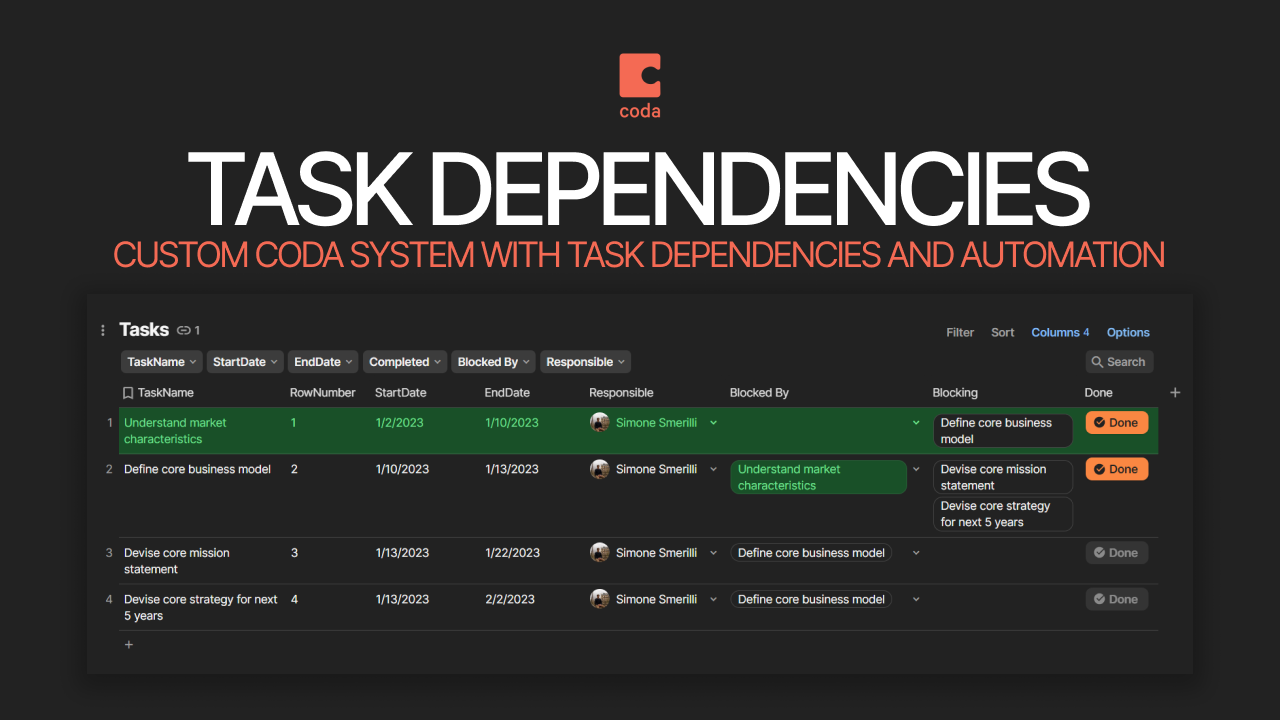This screenshot has width=1280, height=720.
Task: Expand Blocked By dropdown arrow in row 2
Action: tap(916, 469)
